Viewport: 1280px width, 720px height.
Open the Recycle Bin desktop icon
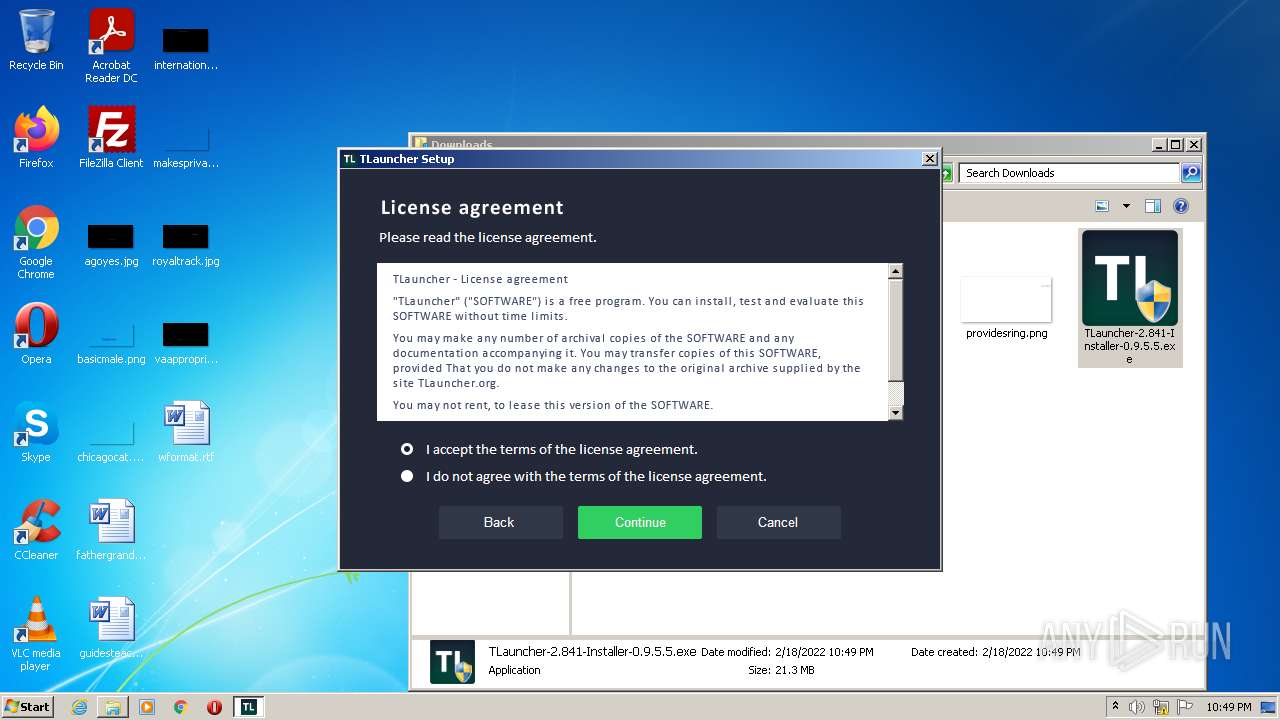[36, 40]
